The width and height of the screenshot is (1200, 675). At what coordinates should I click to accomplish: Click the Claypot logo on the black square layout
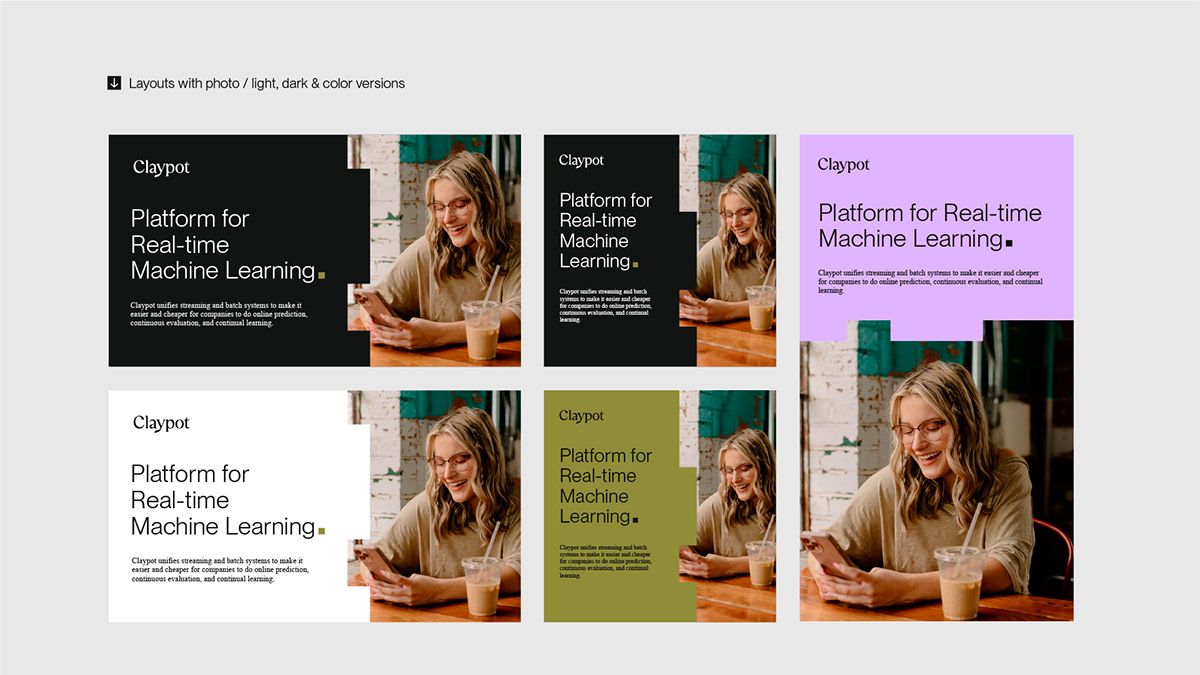pyautogui.click(x=580, y=160)
